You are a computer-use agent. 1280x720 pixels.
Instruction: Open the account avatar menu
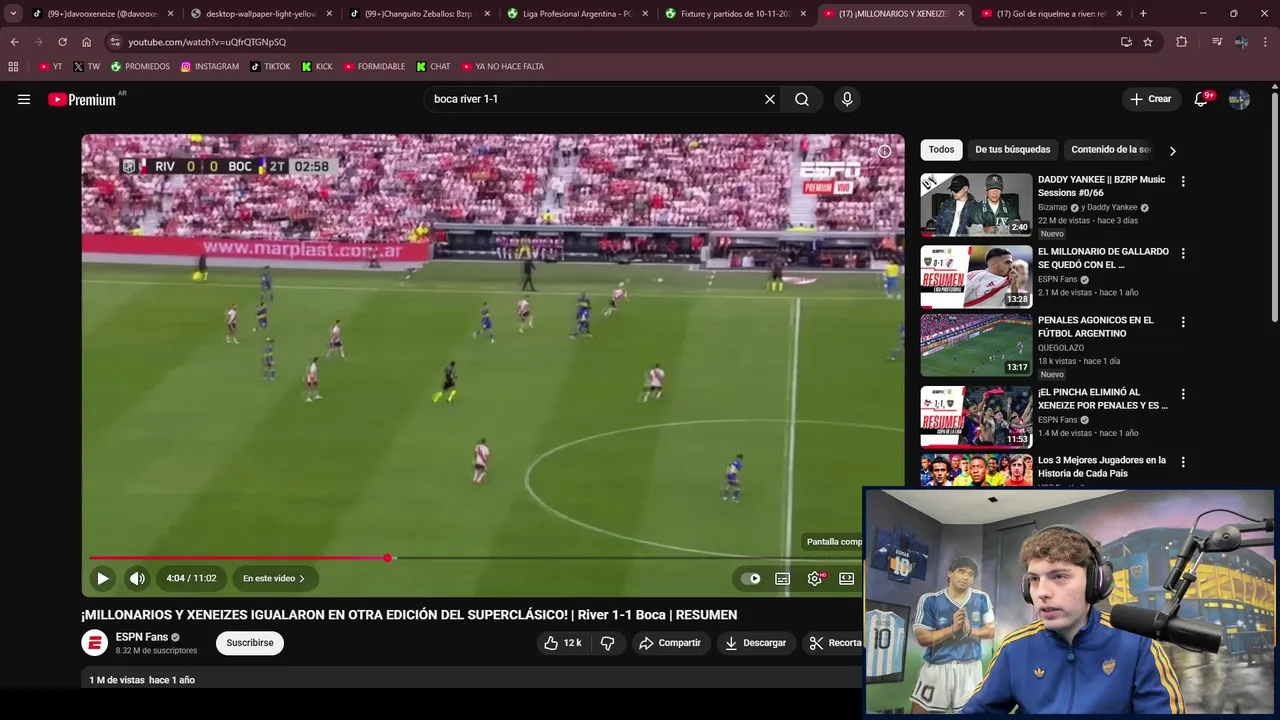1239,99
